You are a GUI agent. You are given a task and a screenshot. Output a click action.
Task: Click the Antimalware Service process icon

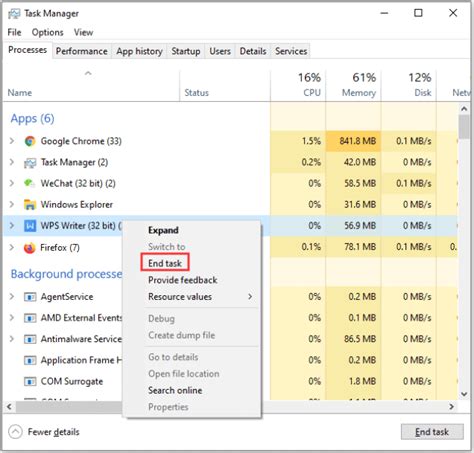point(30,339)
